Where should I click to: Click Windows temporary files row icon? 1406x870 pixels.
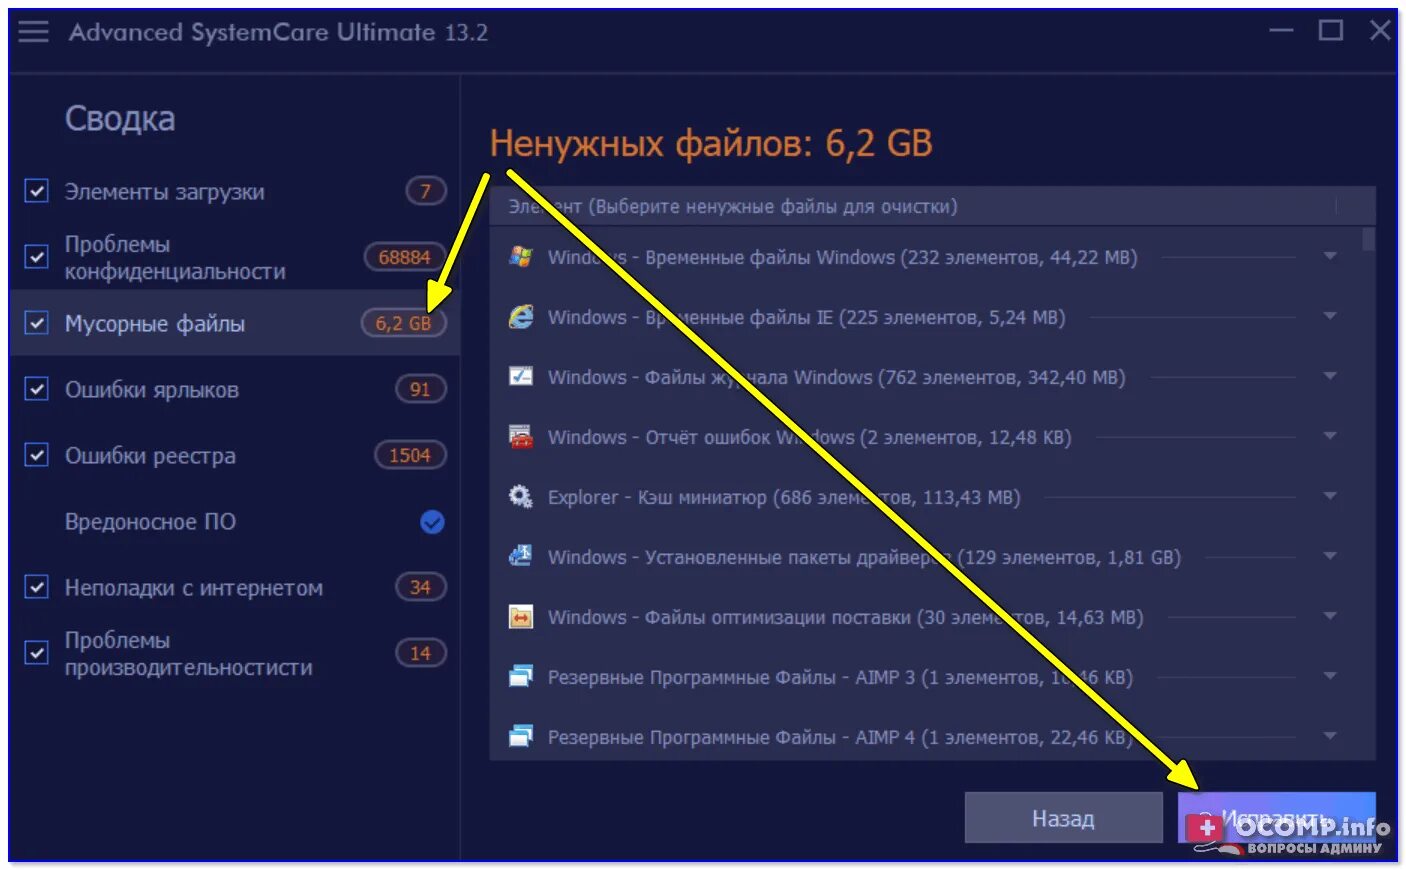pos(520,256)
